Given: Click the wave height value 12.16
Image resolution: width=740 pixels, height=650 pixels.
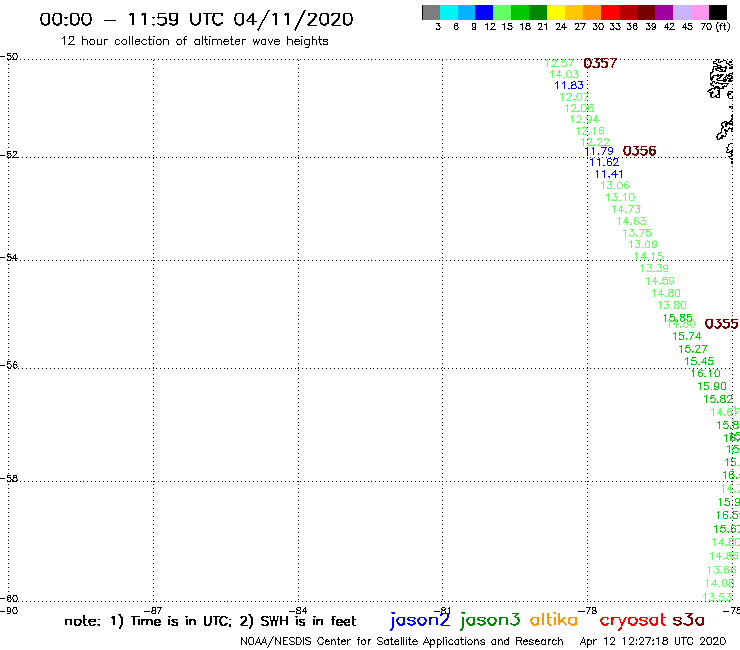Looking at the screenshot, I should 590,131.
